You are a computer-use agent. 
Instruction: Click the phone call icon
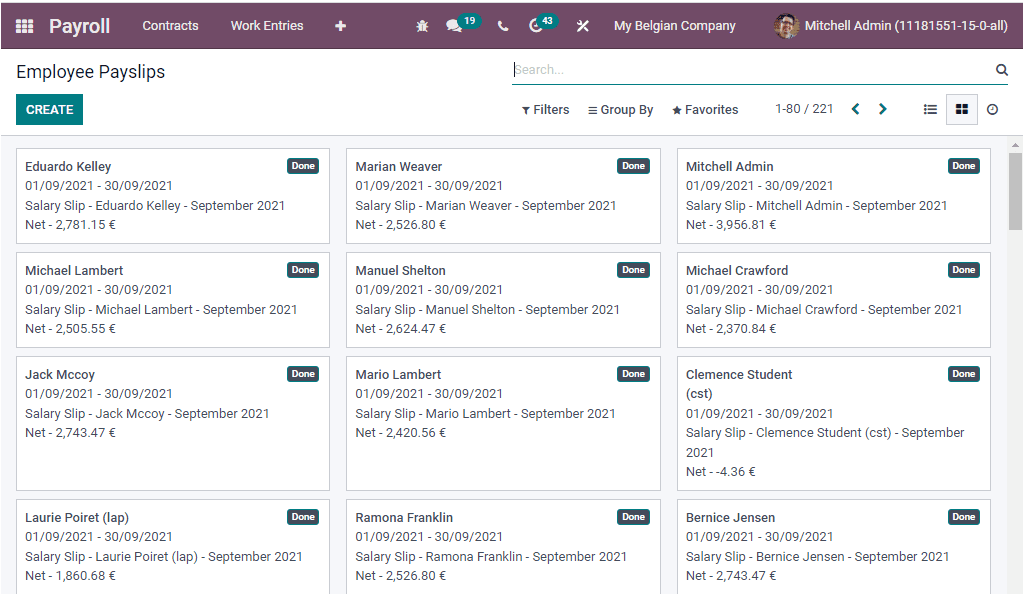point(503,25)
